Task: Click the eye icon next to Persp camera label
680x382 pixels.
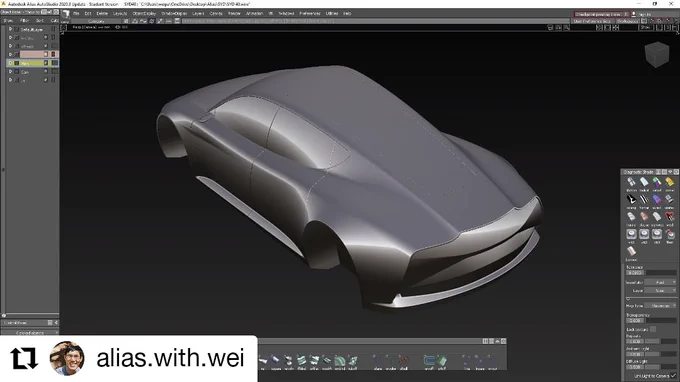Action: 118,27
